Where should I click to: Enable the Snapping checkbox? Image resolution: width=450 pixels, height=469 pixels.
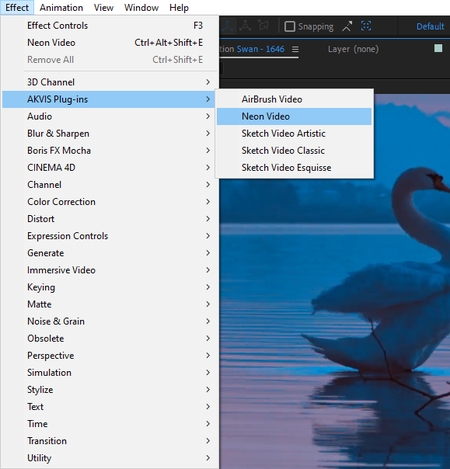pyautogui.click(x=290, y=27)
